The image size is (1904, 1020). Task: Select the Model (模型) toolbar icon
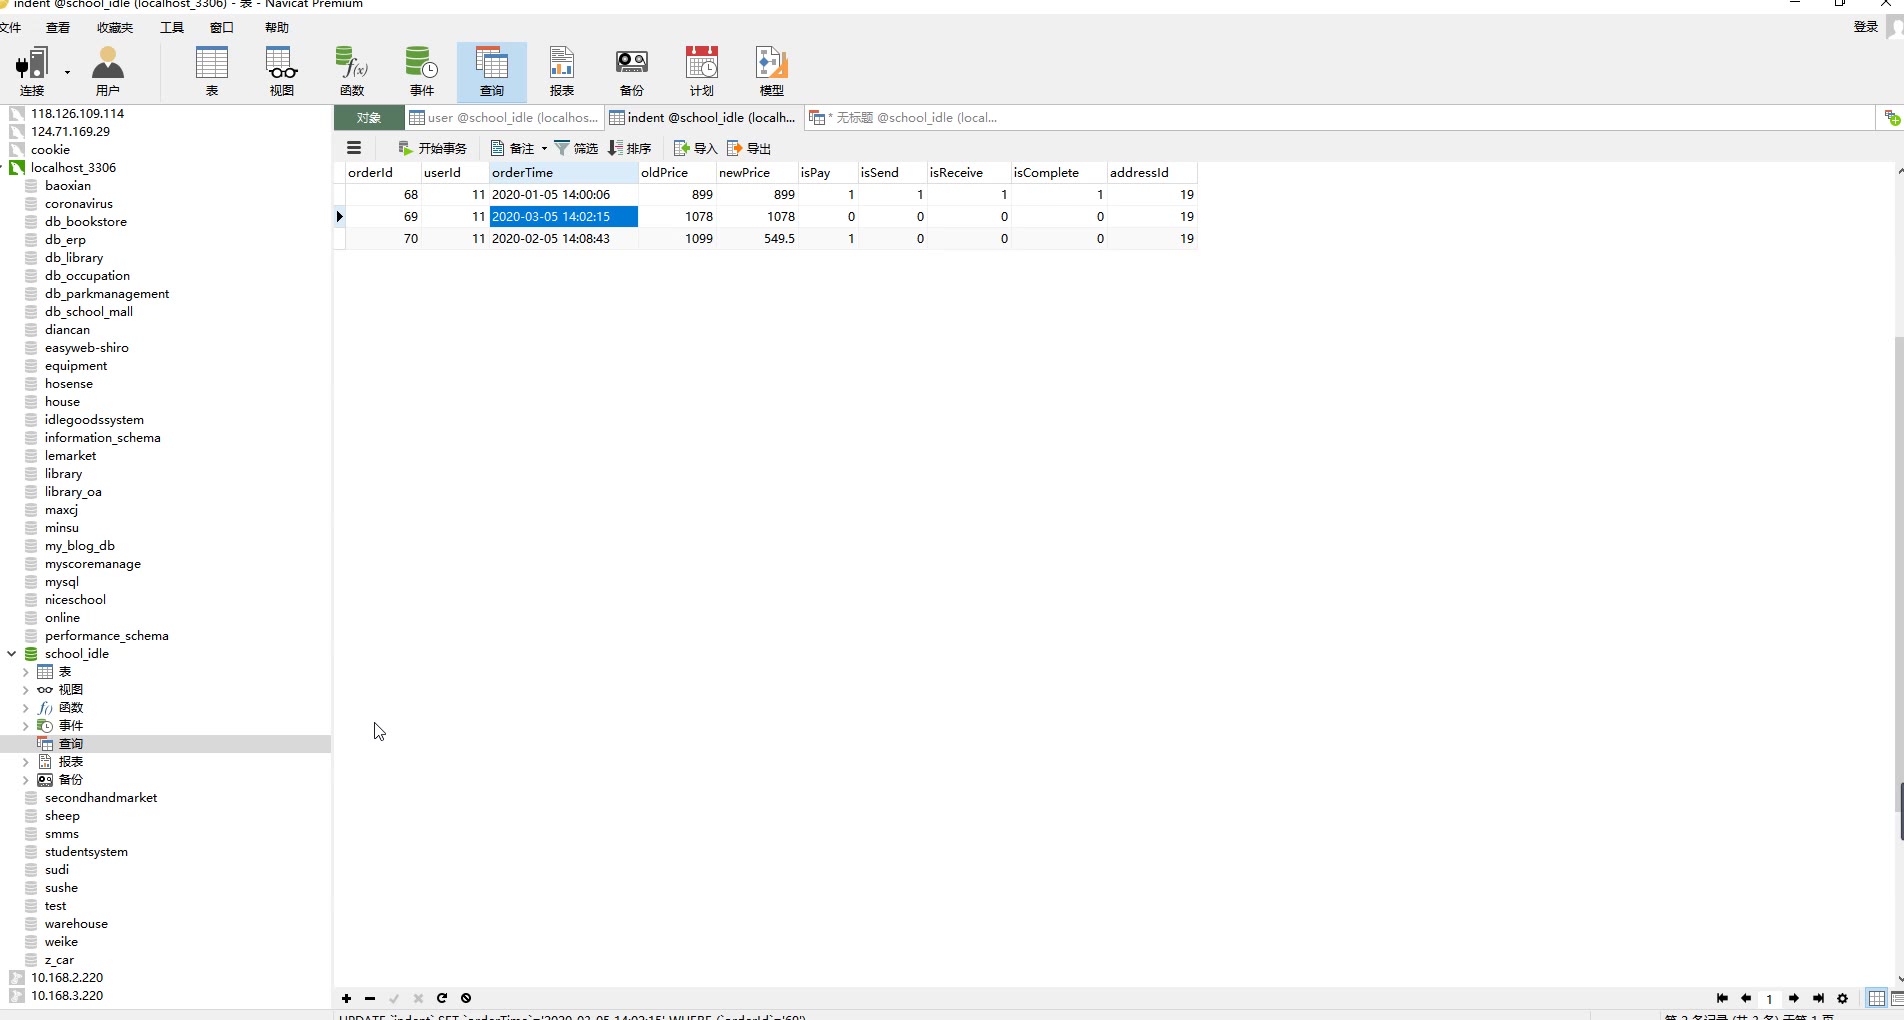tap(772, 71)
